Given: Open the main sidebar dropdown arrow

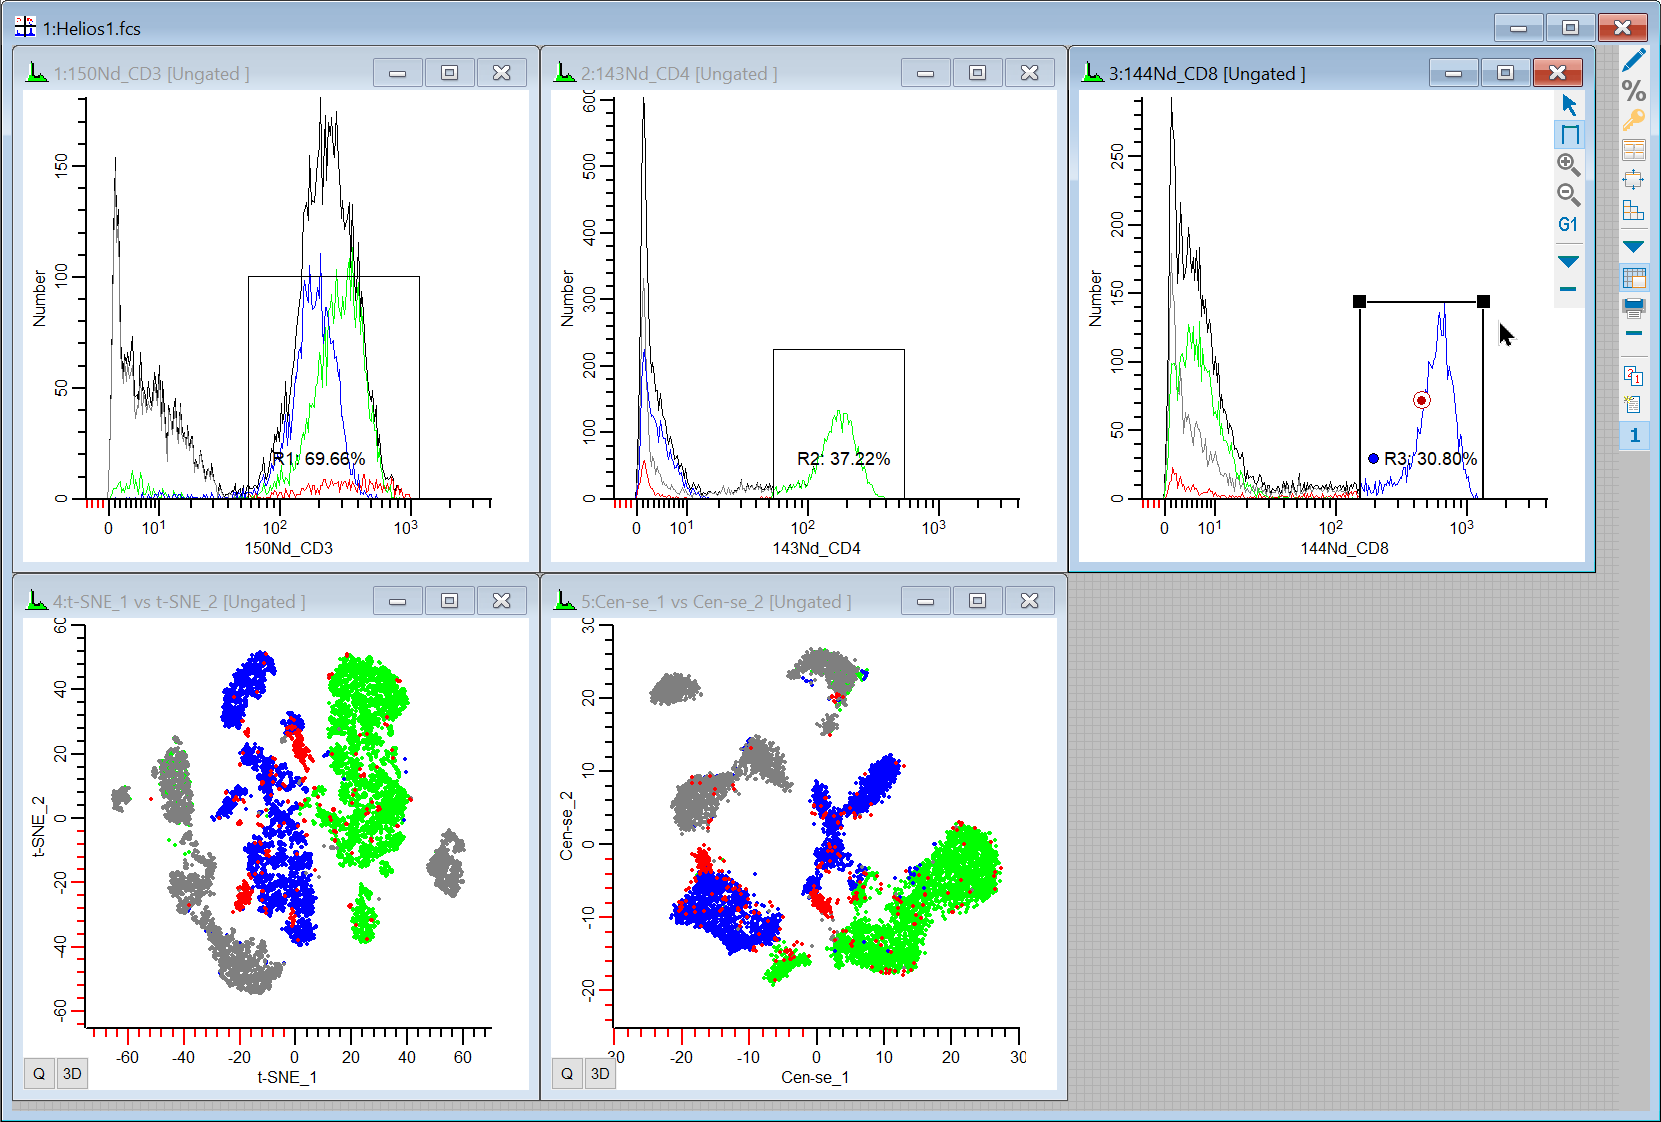Looking at the screenshot, I should [1634, 247].
